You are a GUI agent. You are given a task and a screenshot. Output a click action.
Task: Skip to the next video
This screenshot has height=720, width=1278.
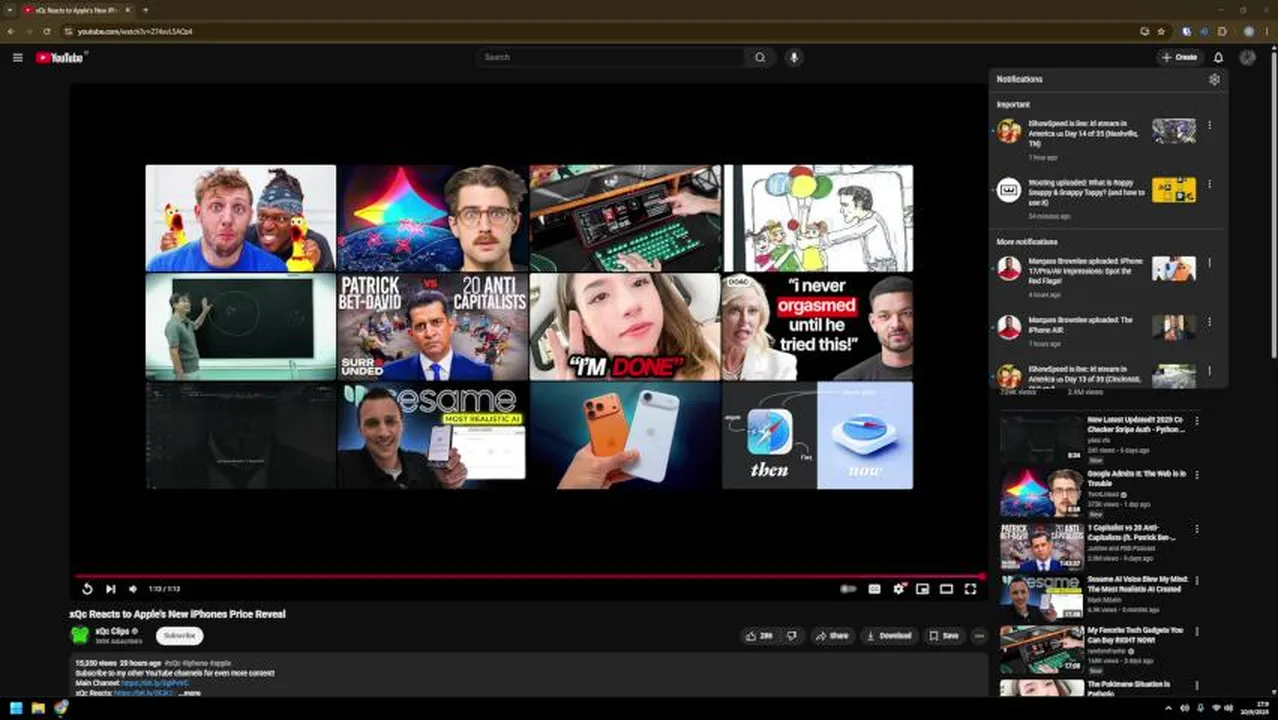(x=110, y=589)
